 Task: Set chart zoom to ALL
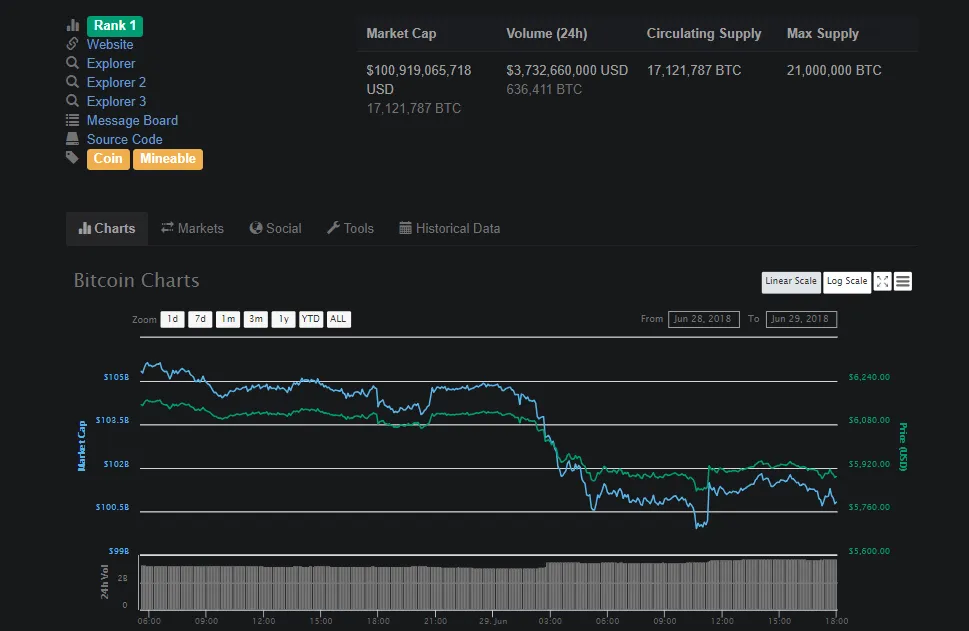coord(338,319)
